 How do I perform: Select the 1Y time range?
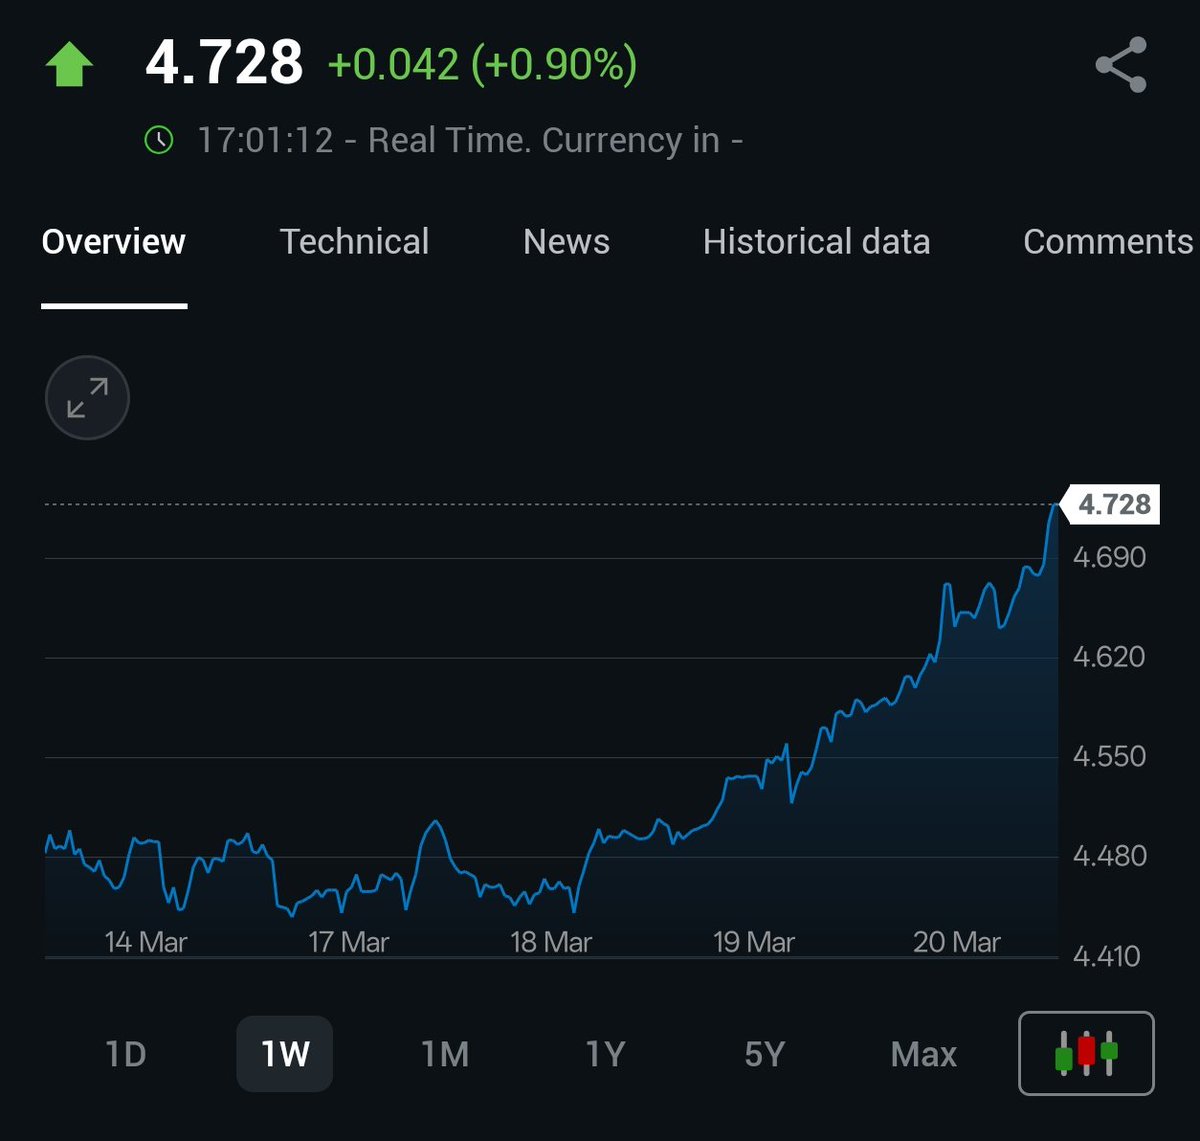pyautogui.click(x=605, y=1054)
